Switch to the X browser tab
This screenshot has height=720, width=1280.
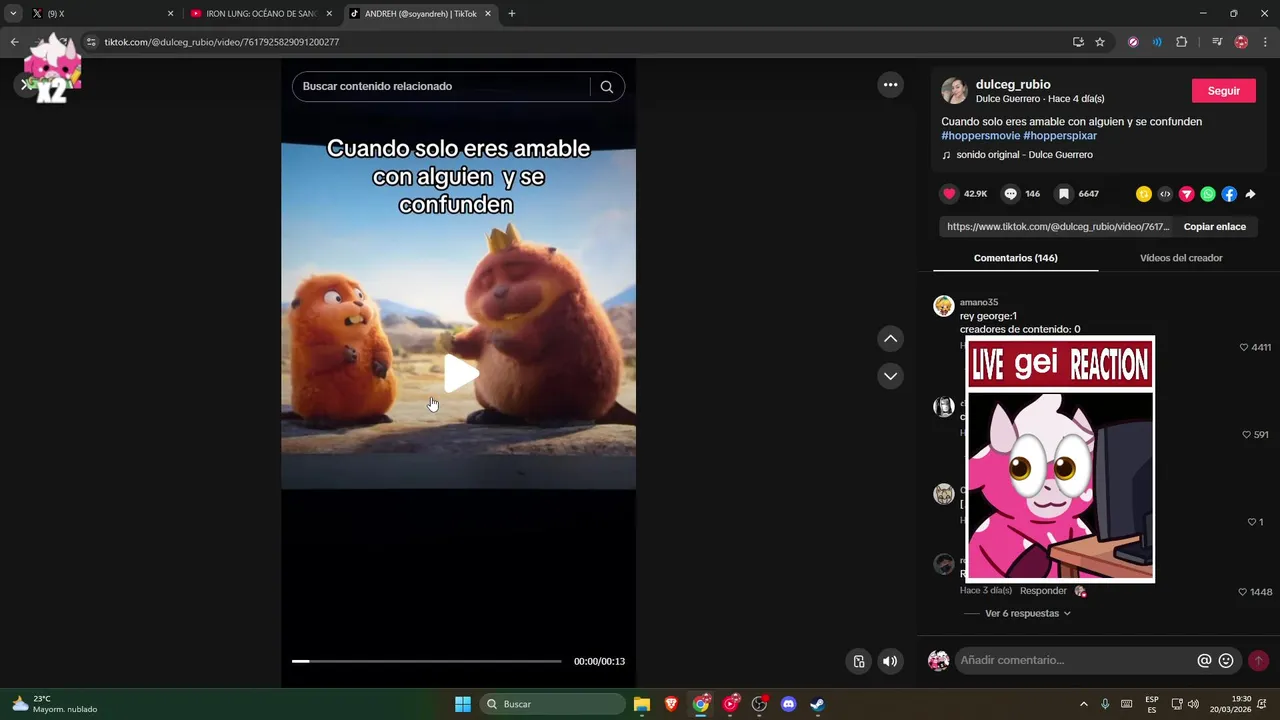tap(100, 14)
